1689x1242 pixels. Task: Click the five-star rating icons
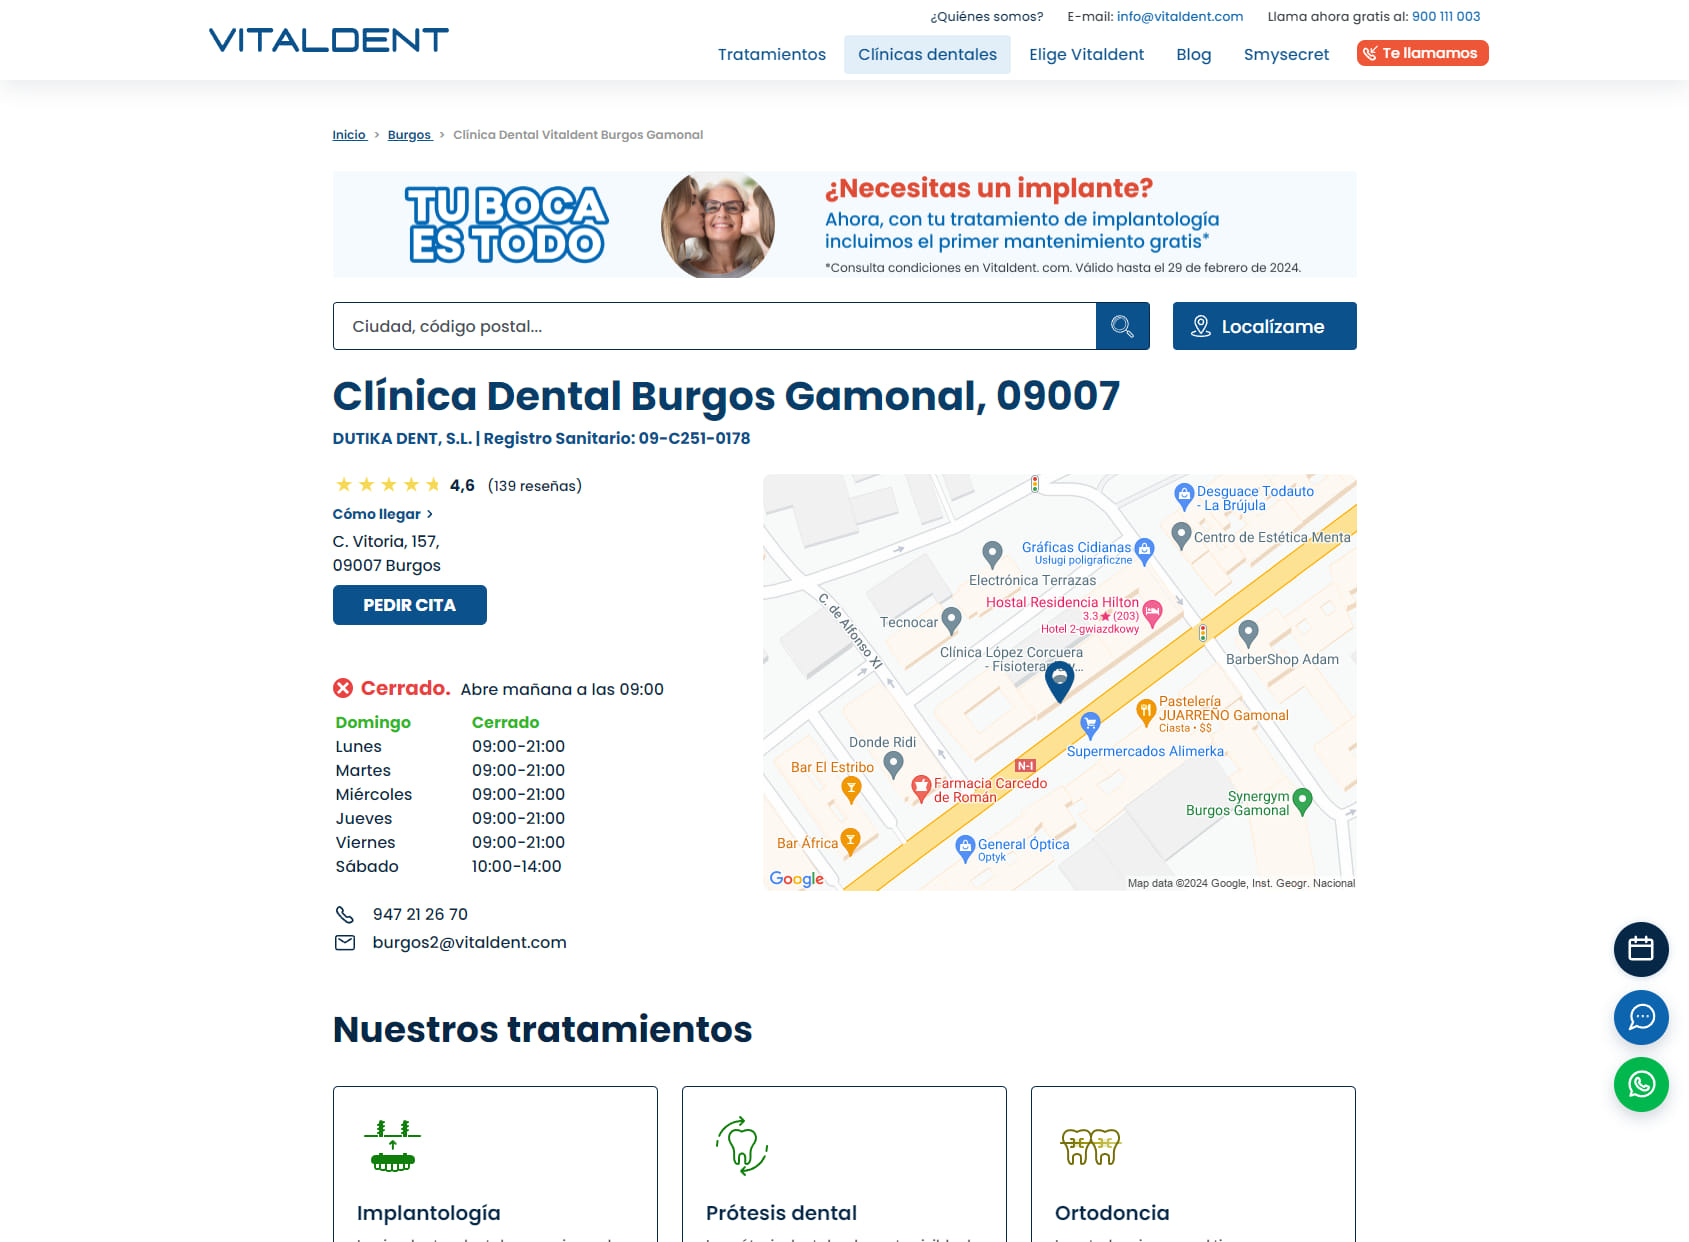(x=387, y=485)
